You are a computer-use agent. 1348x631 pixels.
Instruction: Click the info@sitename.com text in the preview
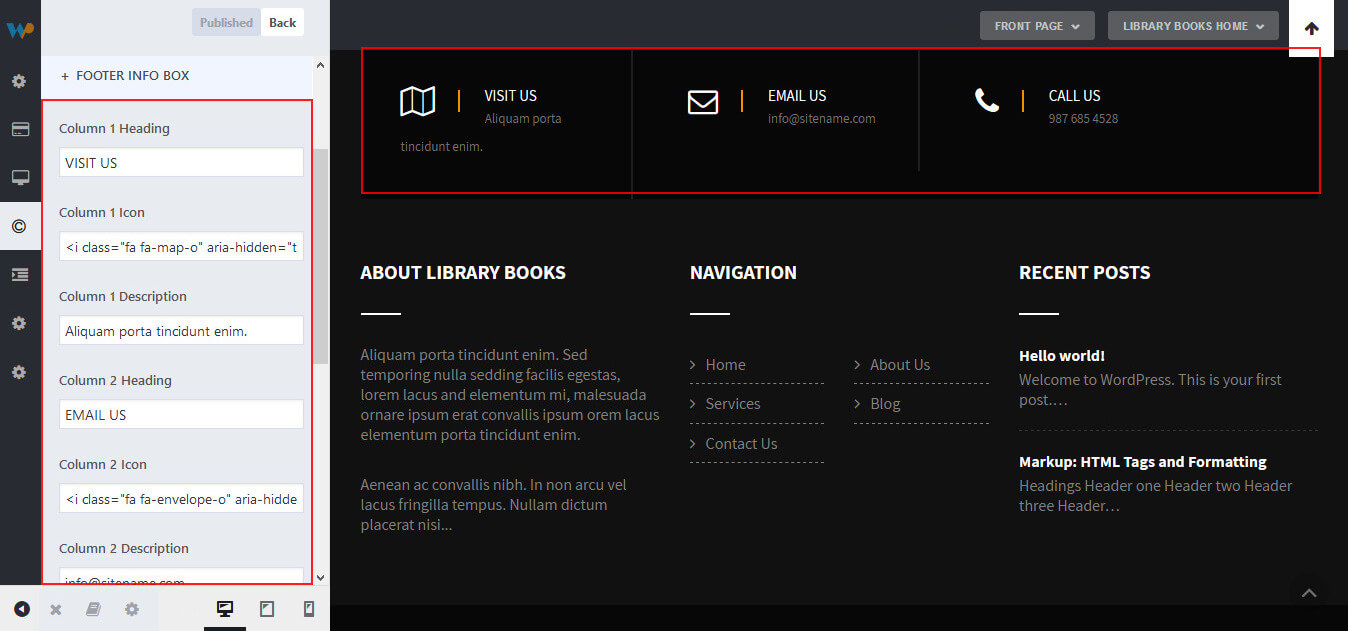[x=822, y=118]
